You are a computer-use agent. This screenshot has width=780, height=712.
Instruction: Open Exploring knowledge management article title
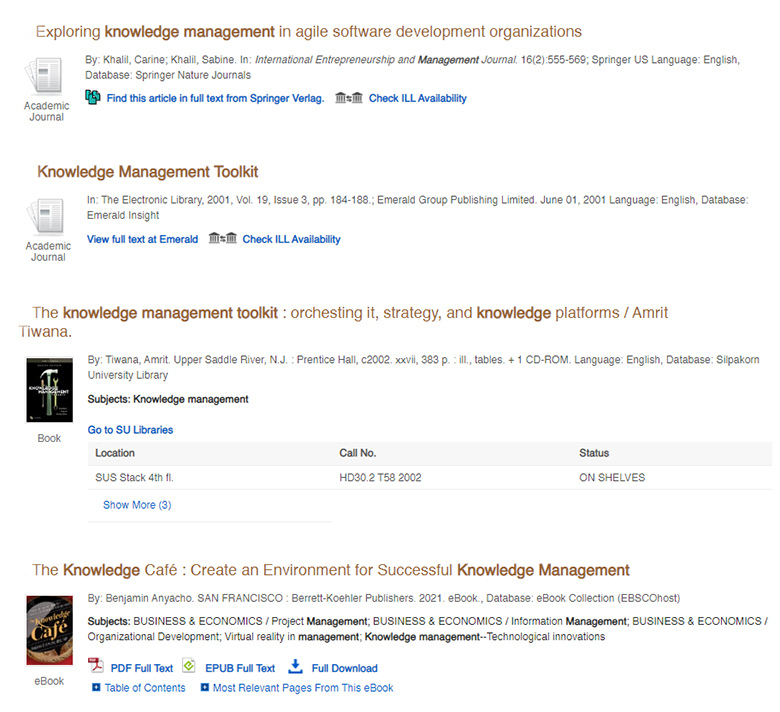pos(309,32)
